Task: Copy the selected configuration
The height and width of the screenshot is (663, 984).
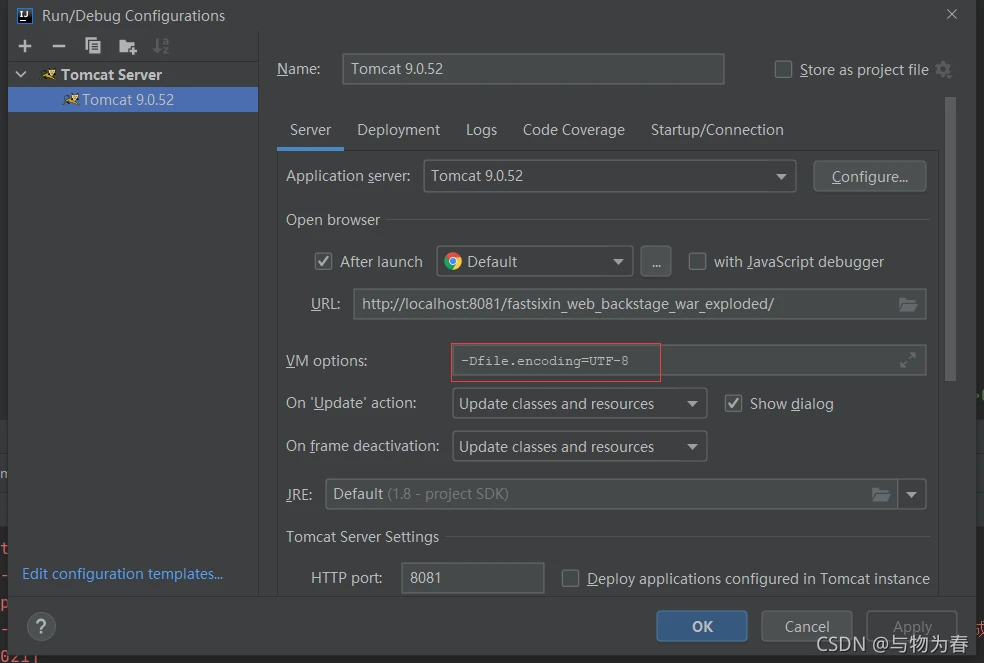Action: tap(93, 46)
